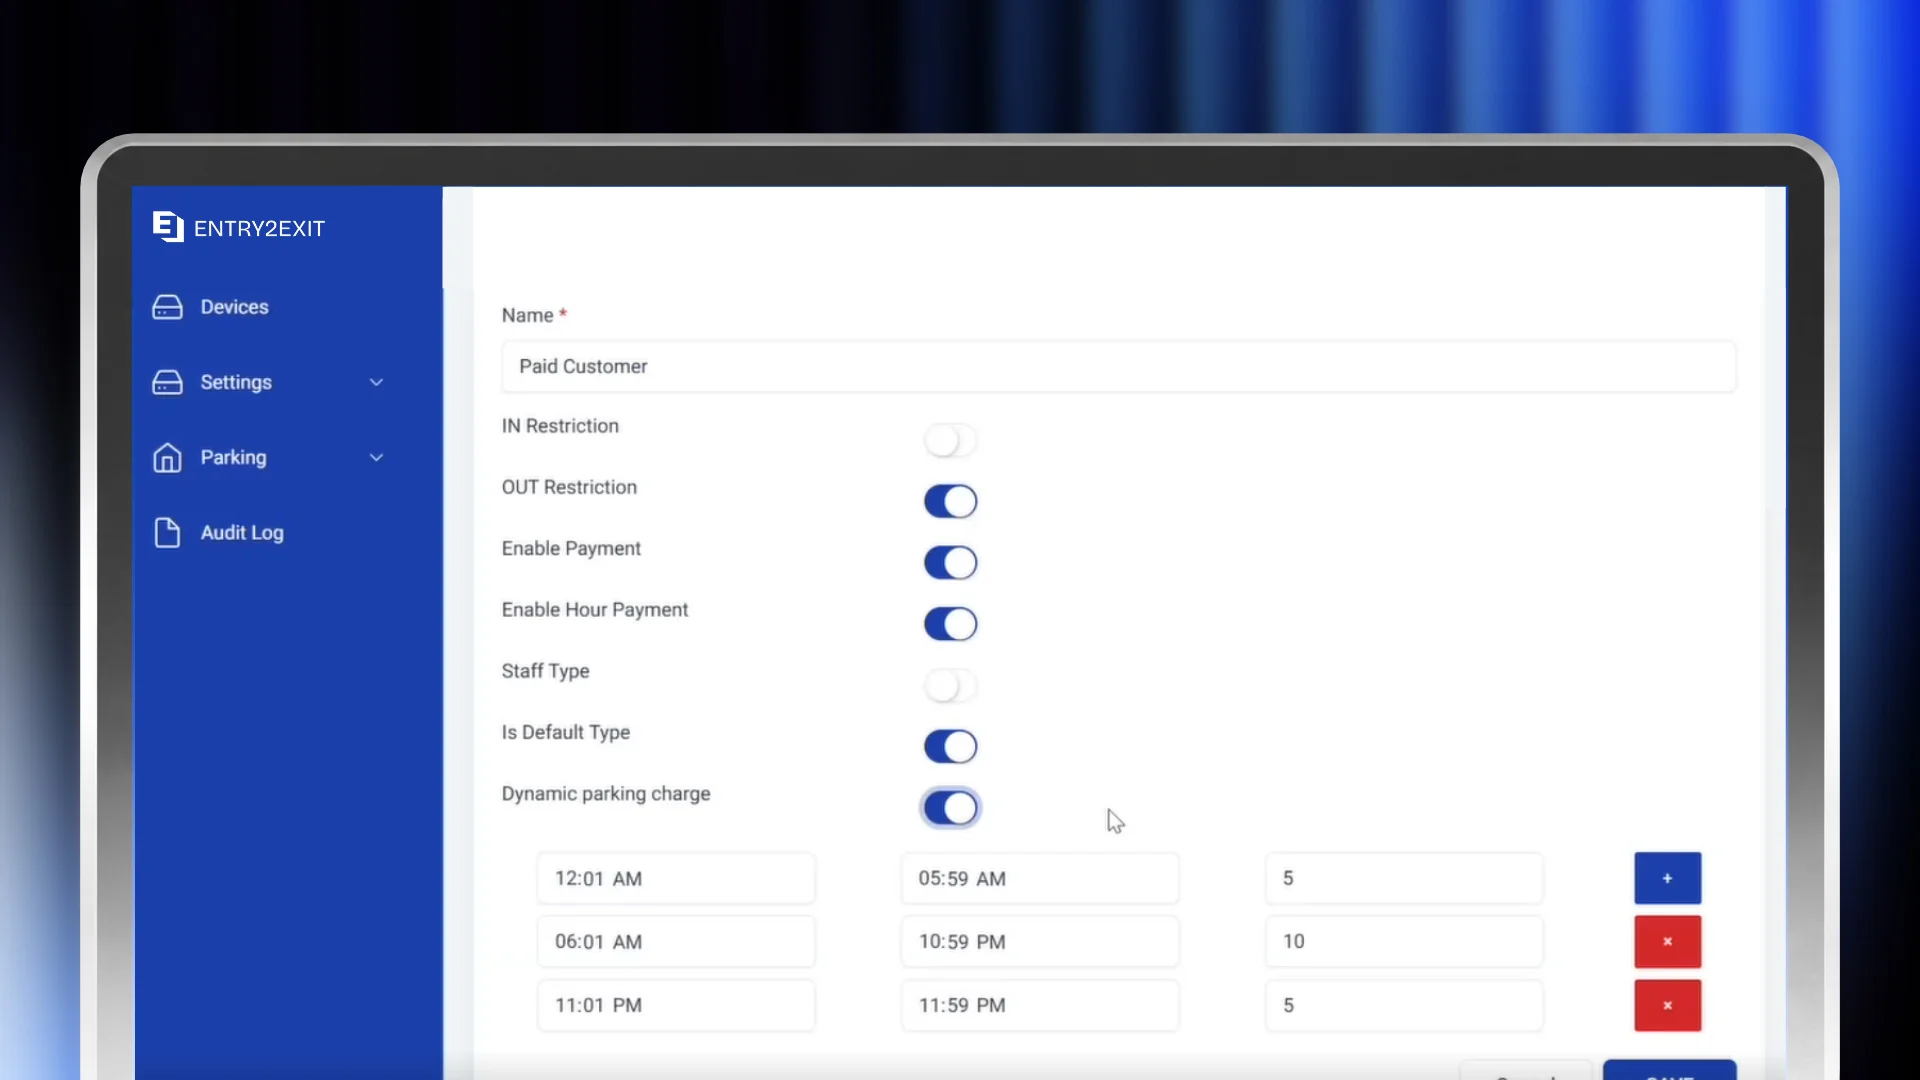
Task: Expand the Parking menu chevron
Action: point(376,457)
